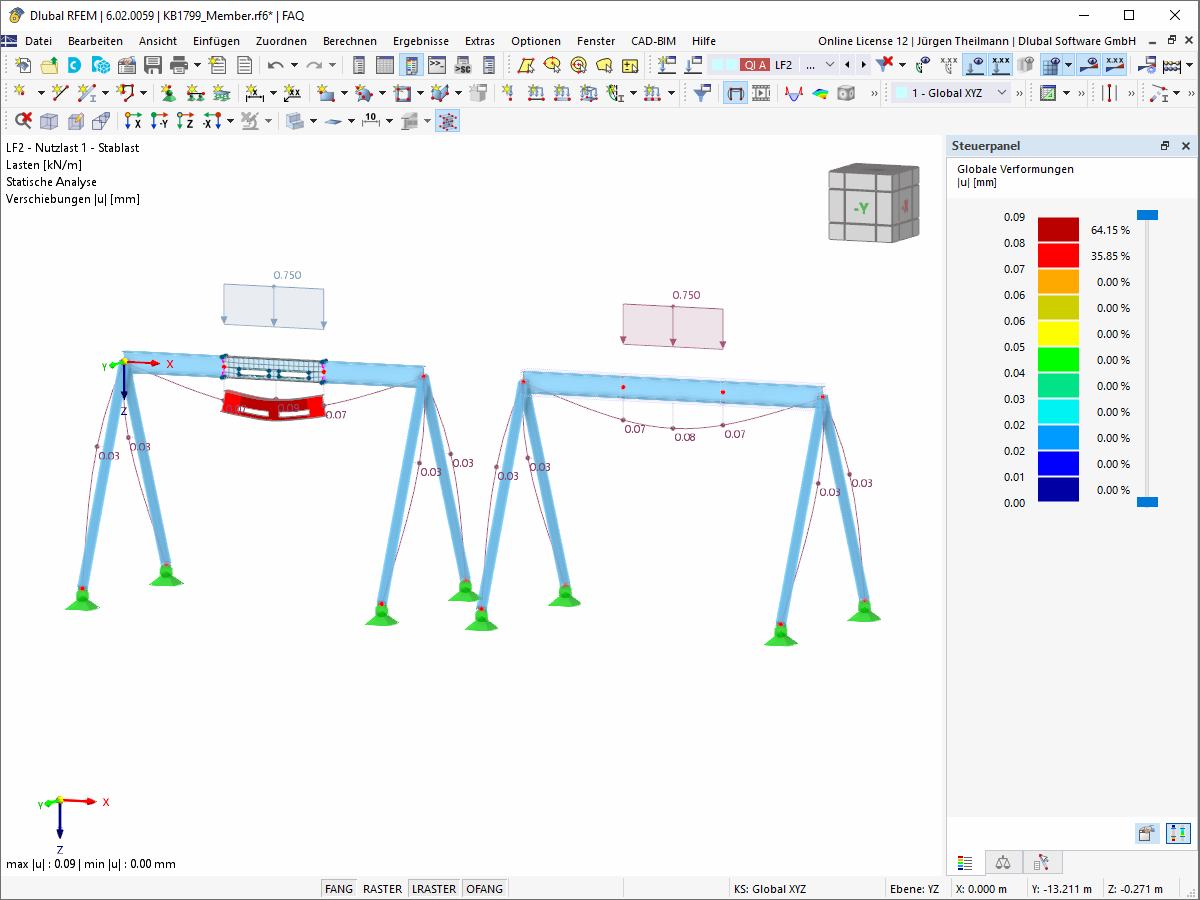Open the Bearbeiten menu

[x=95, y=41]
